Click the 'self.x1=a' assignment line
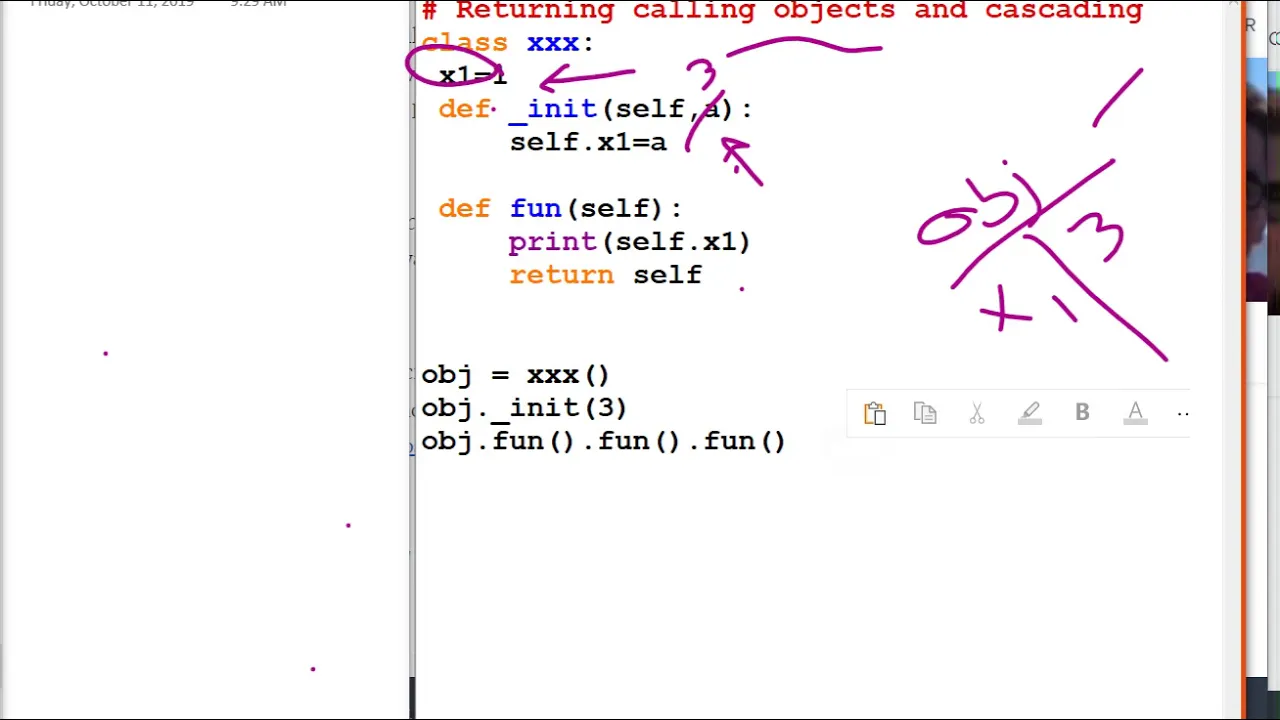 pos(588,142)
